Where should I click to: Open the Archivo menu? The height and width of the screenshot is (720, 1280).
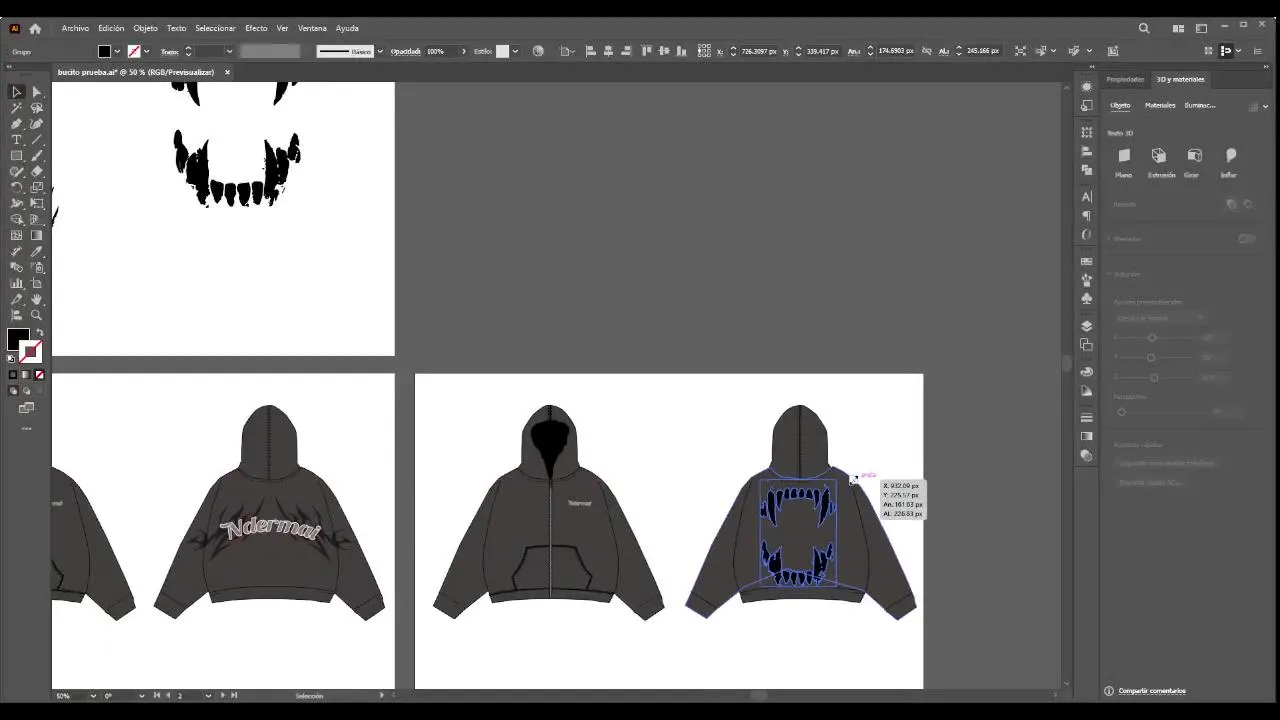pyautogui.click(x=75, y=28)
